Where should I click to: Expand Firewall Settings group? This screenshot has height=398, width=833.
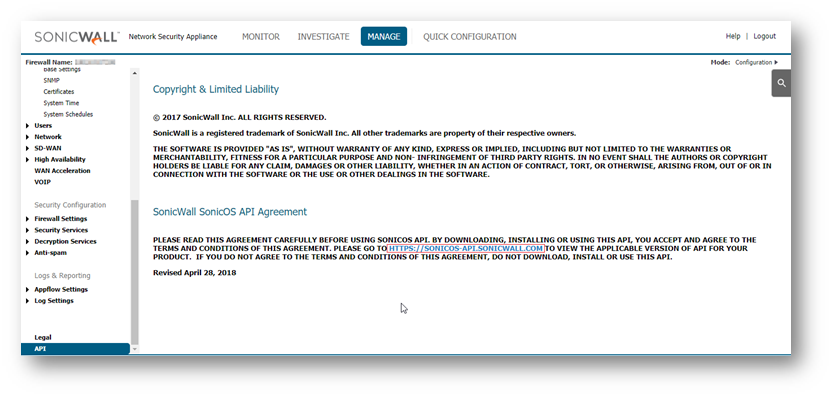click(28, 219)
